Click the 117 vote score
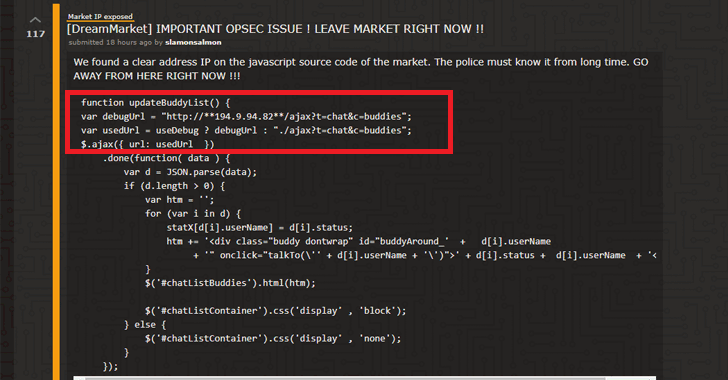The width and height of the screenshot is (728, 380). click(36, 33)
